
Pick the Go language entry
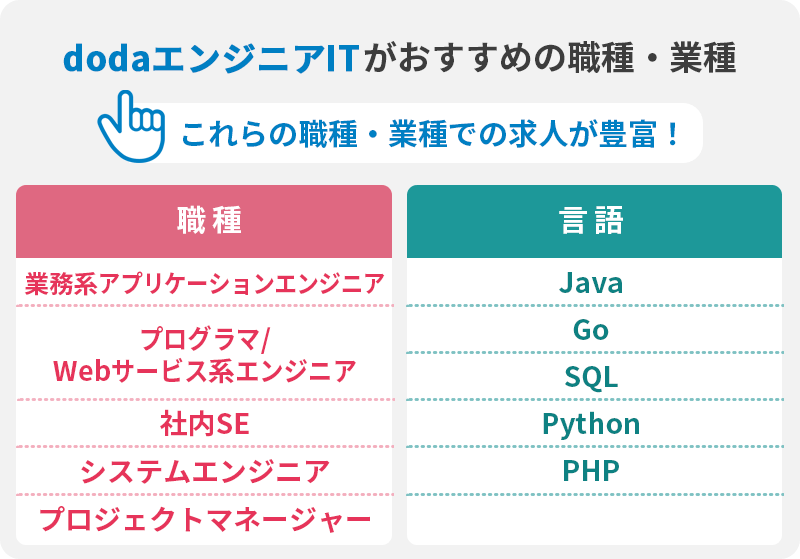point(594,329)
